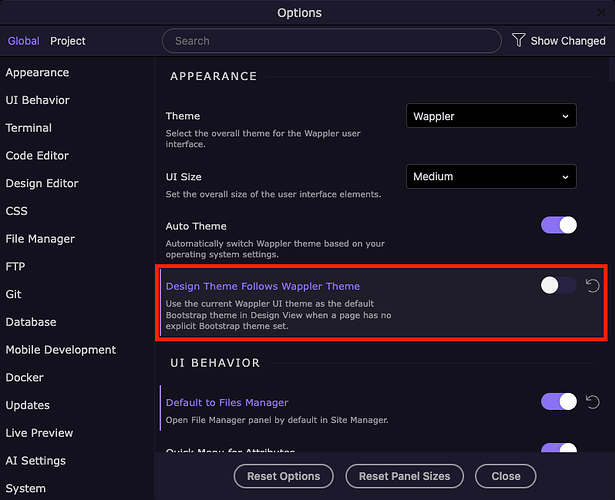
Task: Select AI Settings in the sidebar
Action: 36,461
